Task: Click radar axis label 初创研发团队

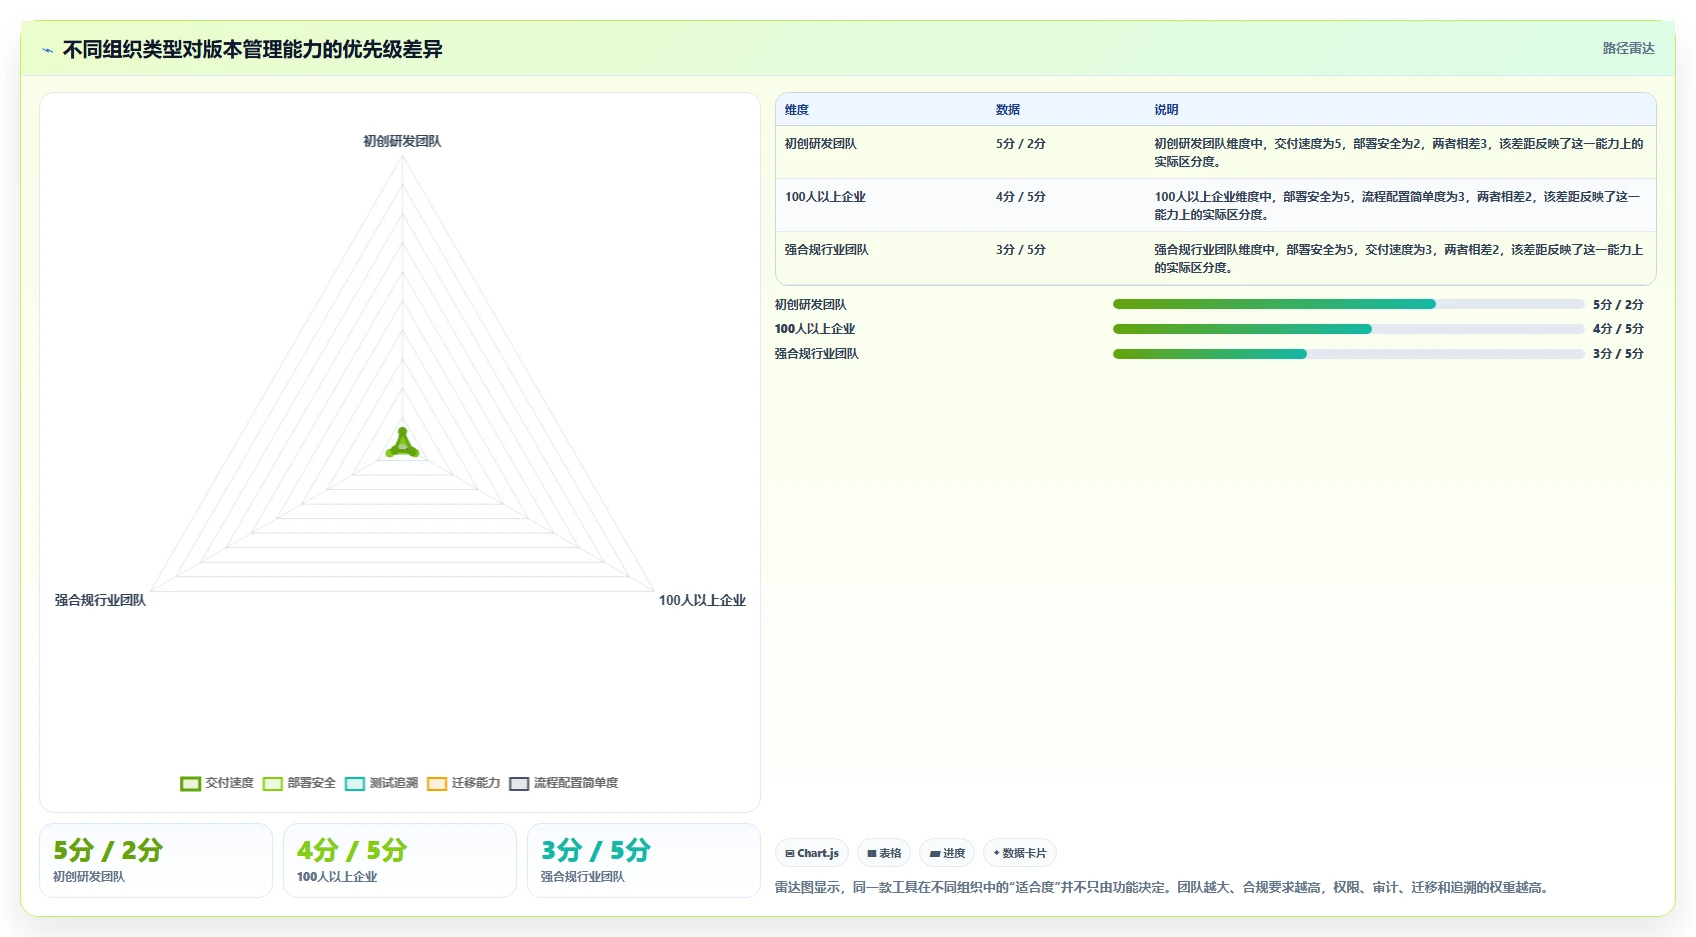Action: (402, 142)
